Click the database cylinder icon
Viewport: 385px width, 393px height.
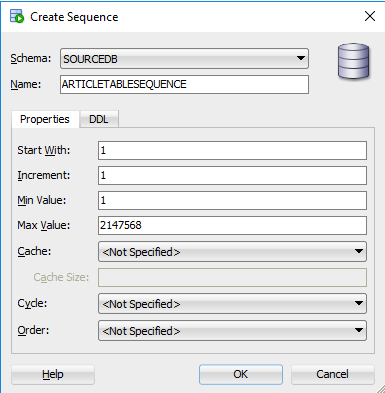(x=353, y=61)
